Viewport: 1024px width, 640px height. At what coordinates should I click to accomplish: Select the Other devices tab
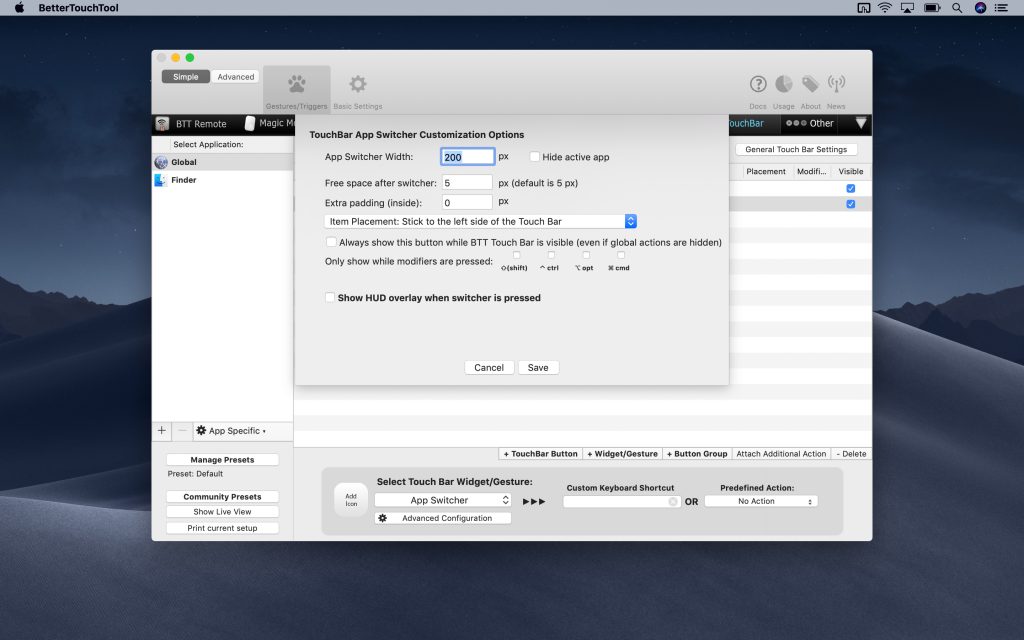tap(810, 123)
